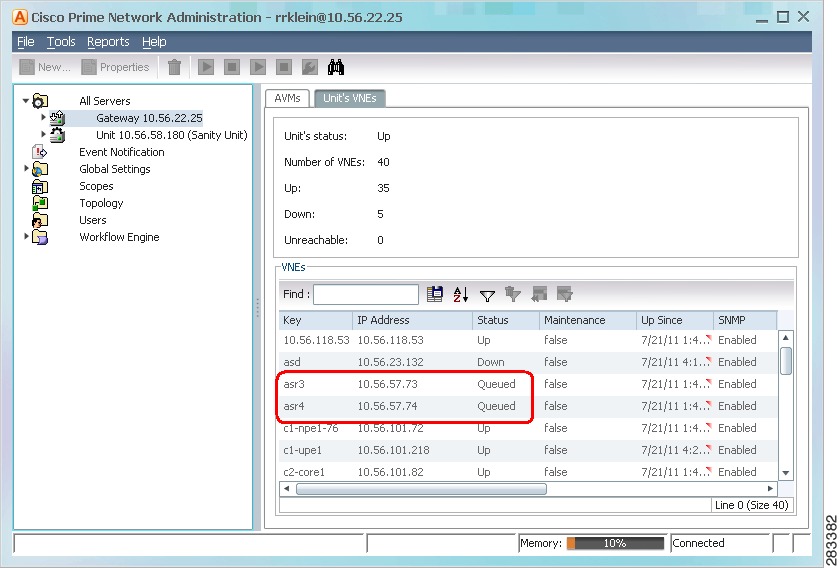Viewport: 840px width, 568px height.
Task: Click the horizontal scrollbar thumb in VNEs table
Action: point(421,489)
